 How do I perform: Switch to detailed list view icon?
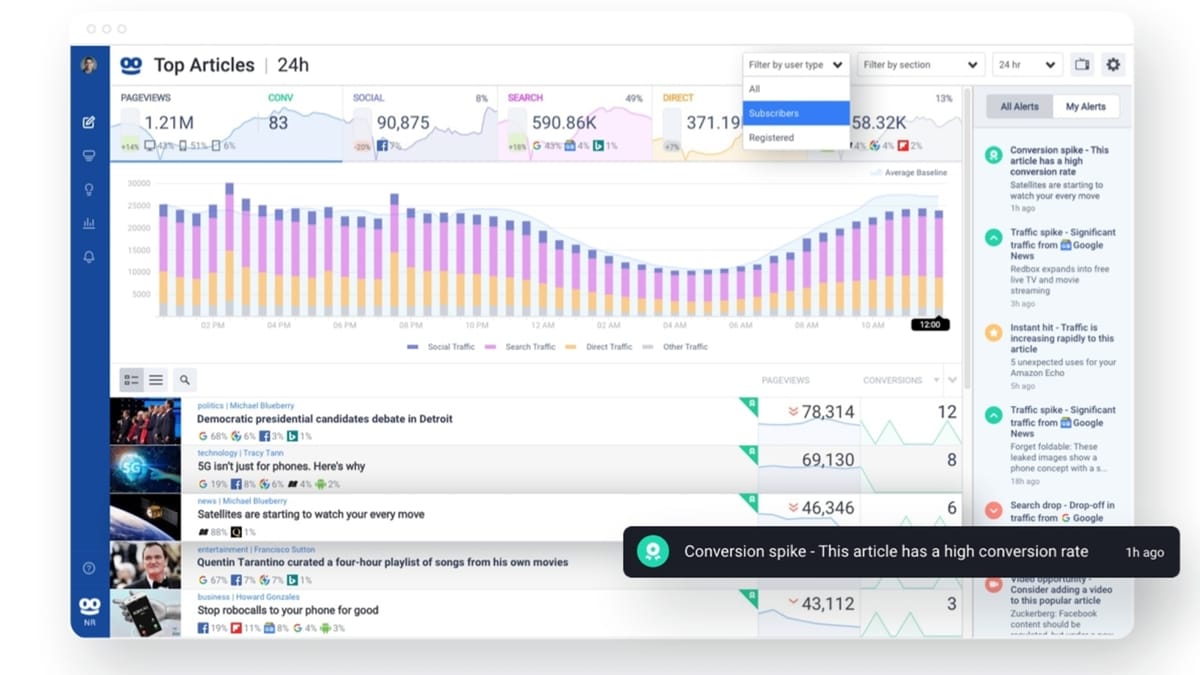coord(131,380)
